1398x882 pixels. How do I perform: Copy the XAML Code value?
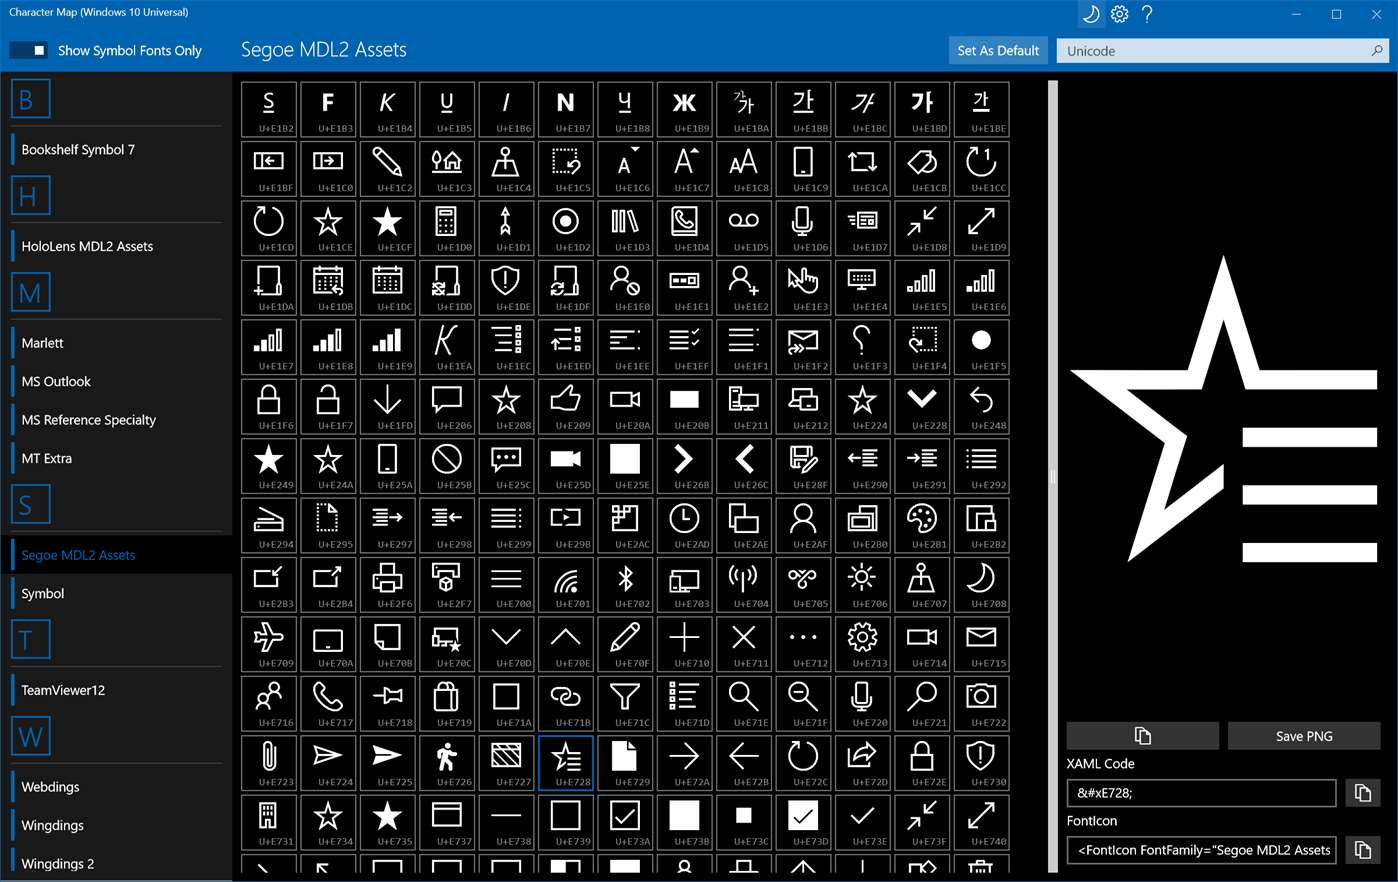click(1362, 793)
